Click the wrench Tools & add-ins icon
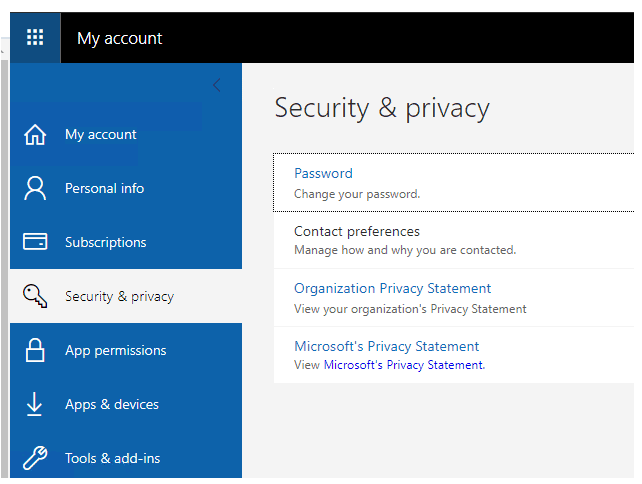Viewport: 642px width, 484px height. [x=35, y=458]
